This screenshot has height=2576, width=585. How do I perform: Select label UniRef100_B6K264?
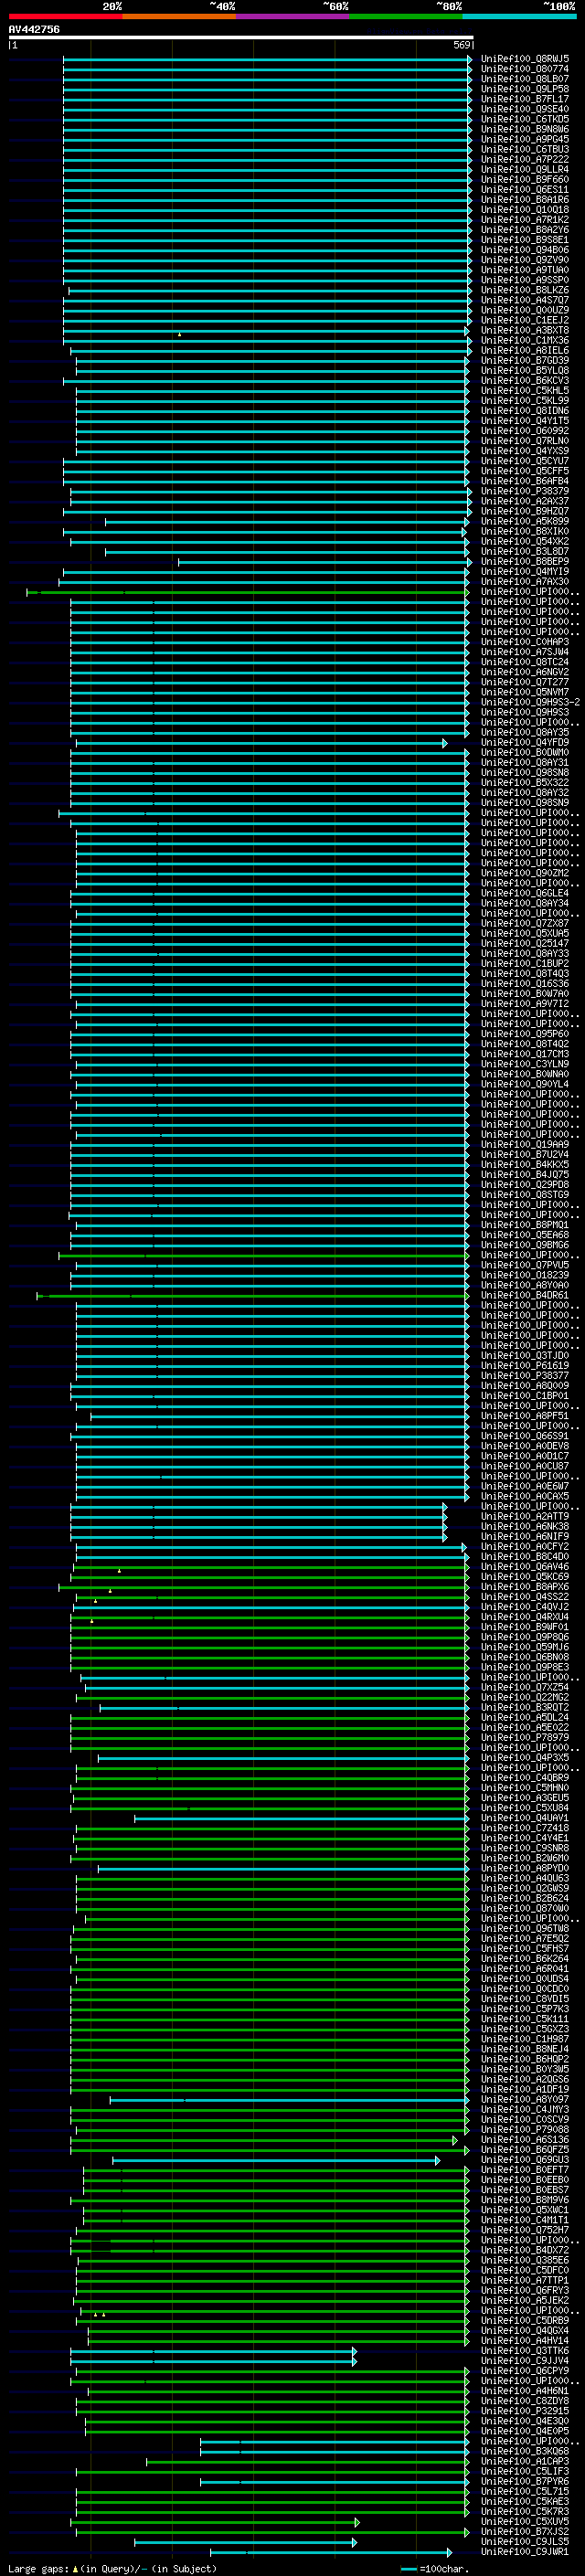coord(524,1958)
